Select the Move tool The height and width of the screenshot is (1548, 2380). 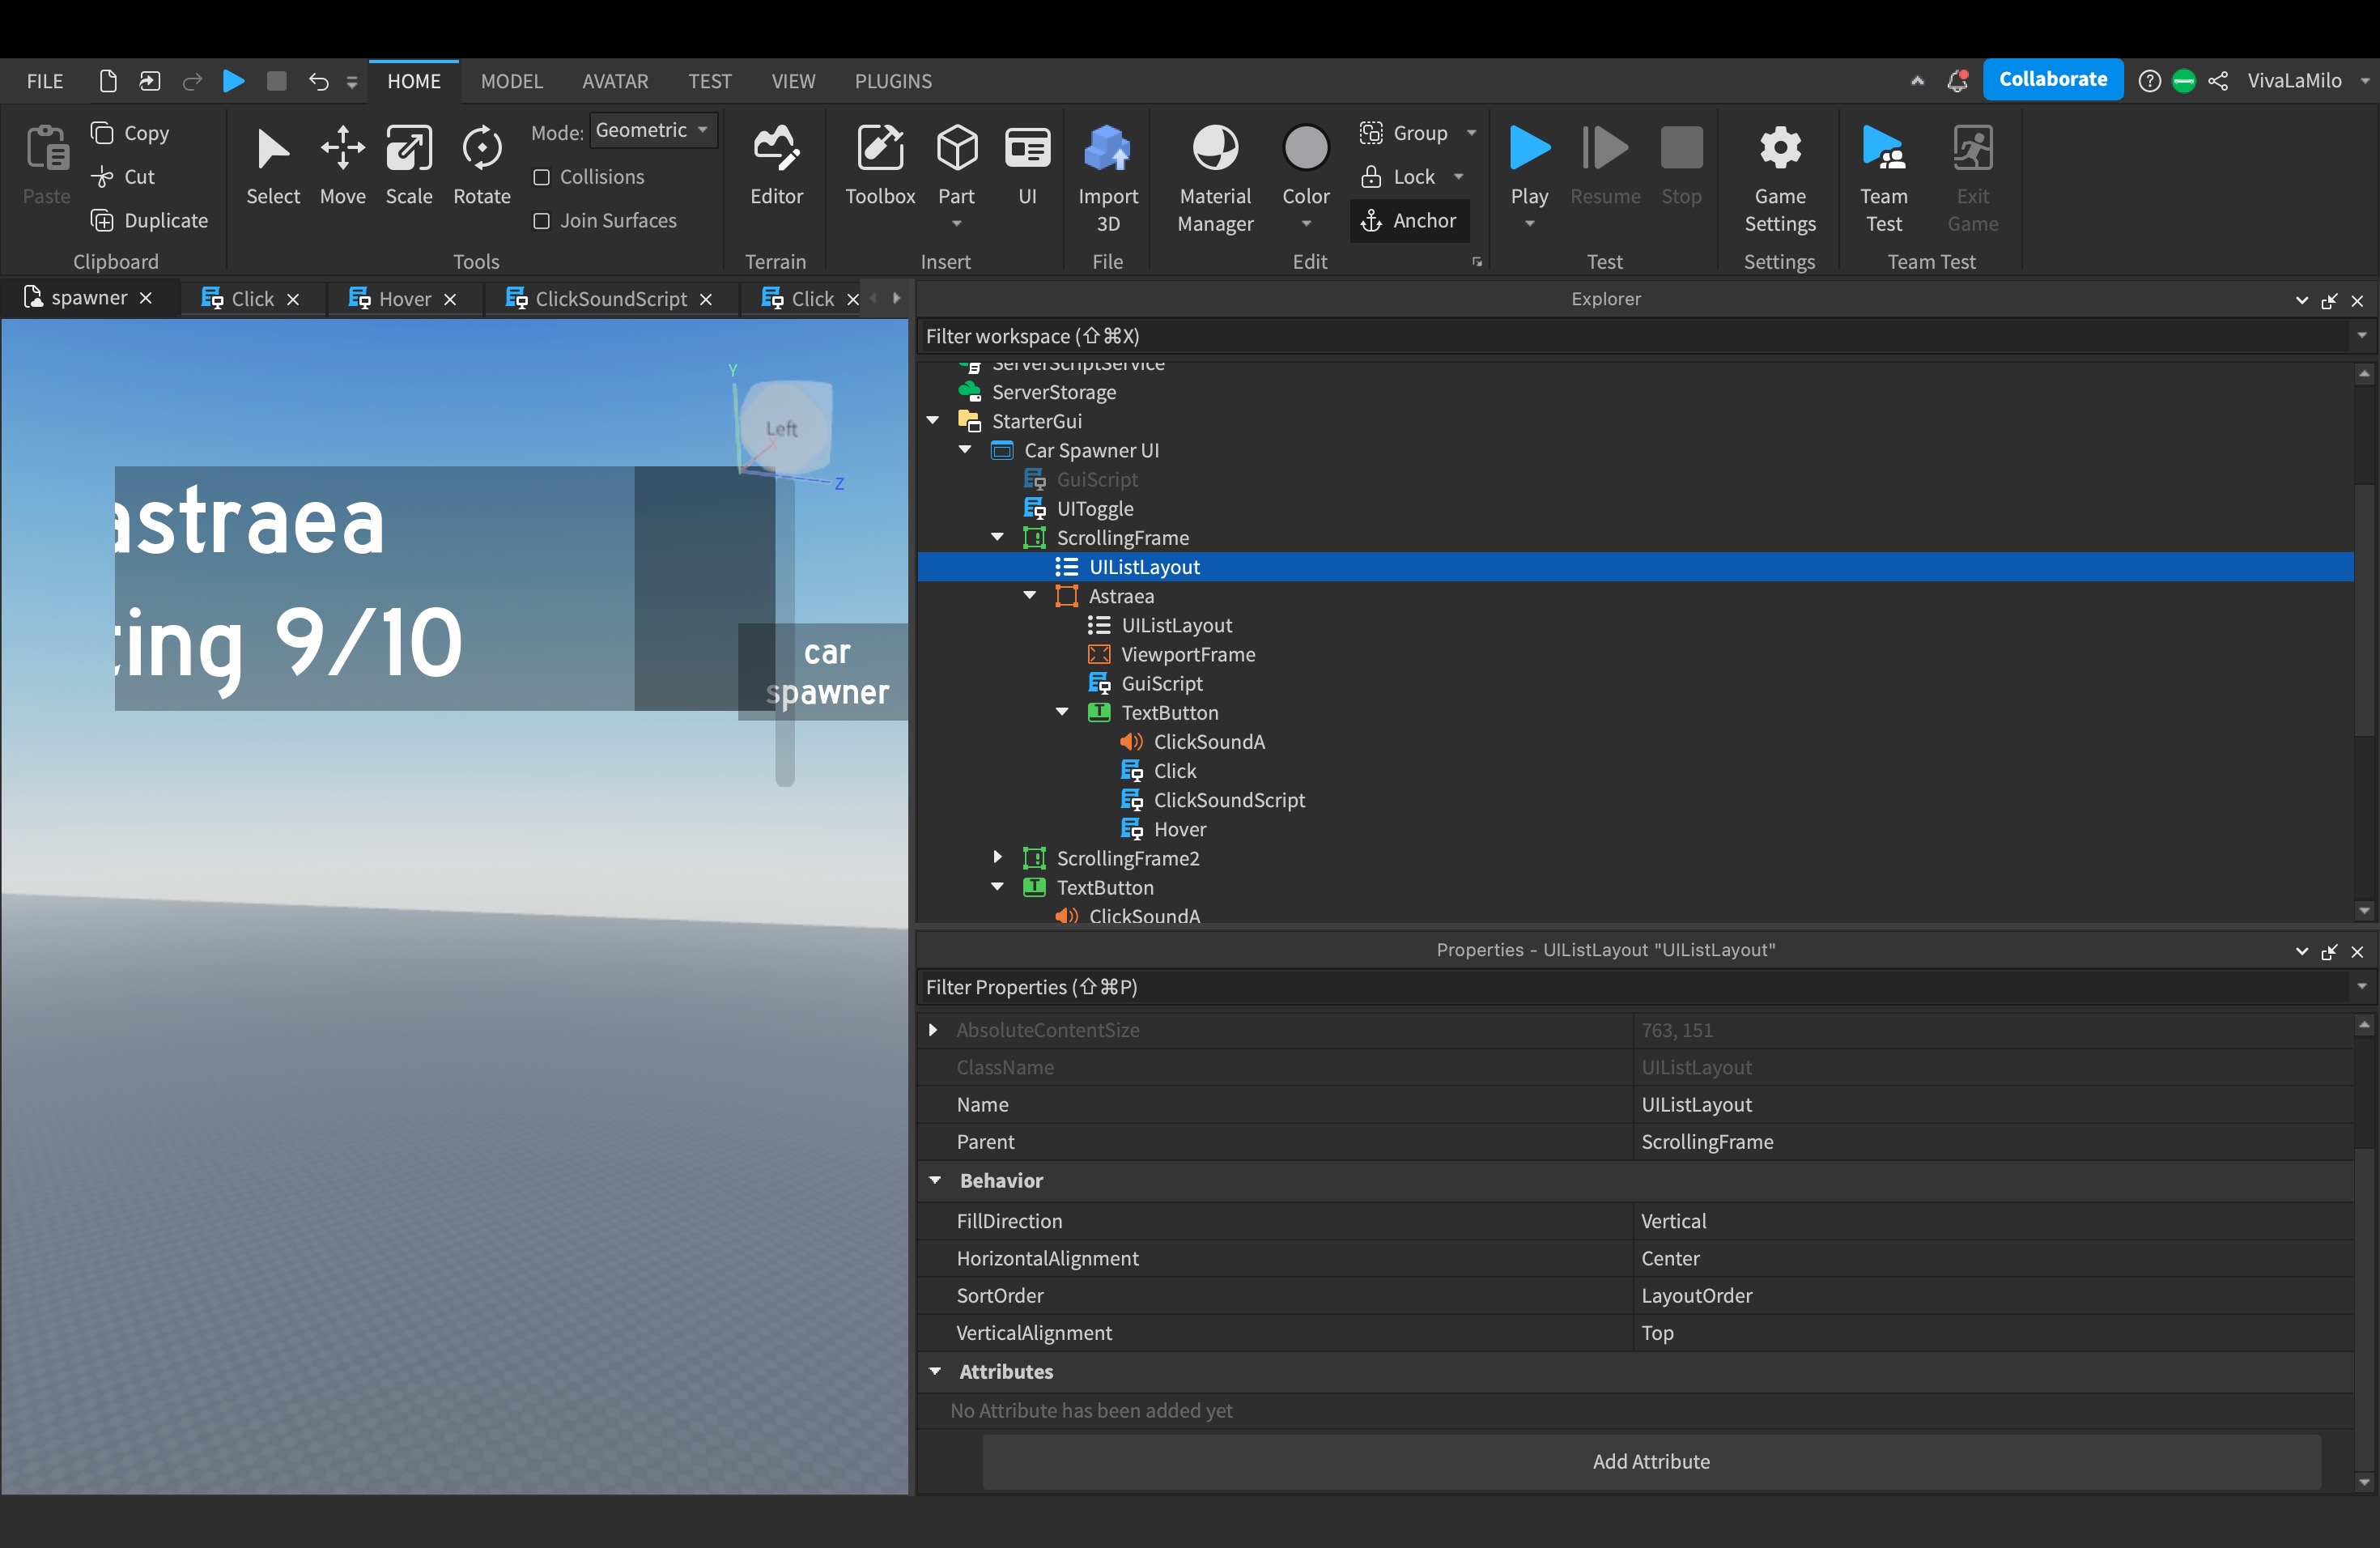click(x=342, y=166)
